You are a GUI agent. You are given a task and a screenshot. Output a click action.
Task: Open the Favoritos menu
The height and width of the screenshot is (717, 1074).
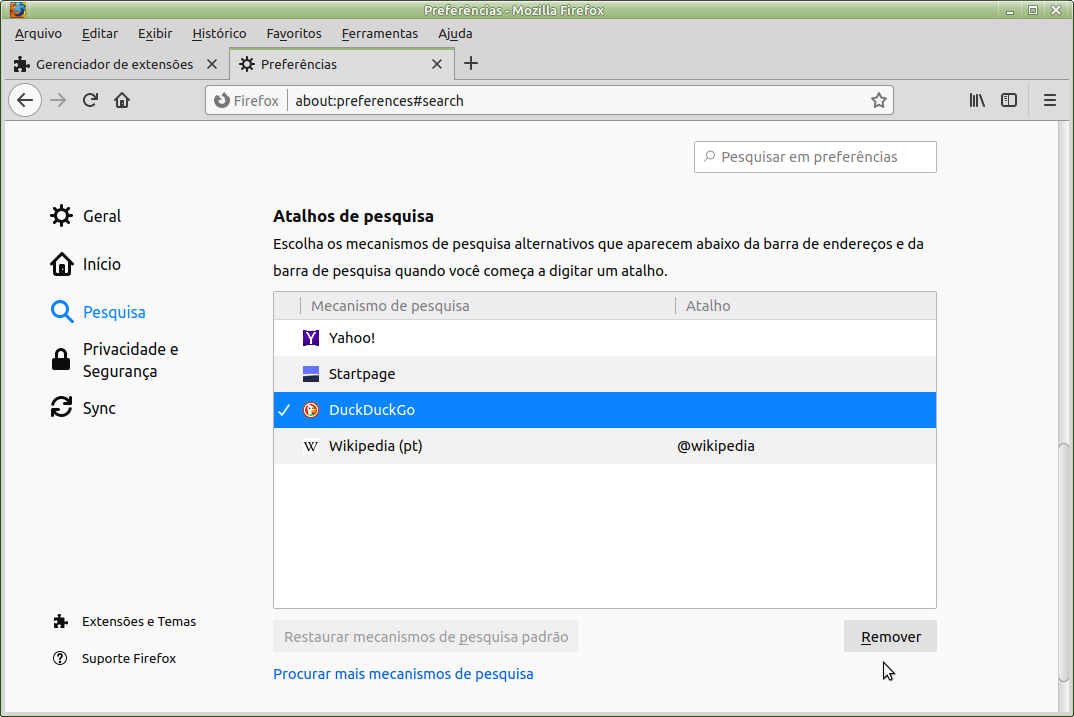(x=294, y=34)
